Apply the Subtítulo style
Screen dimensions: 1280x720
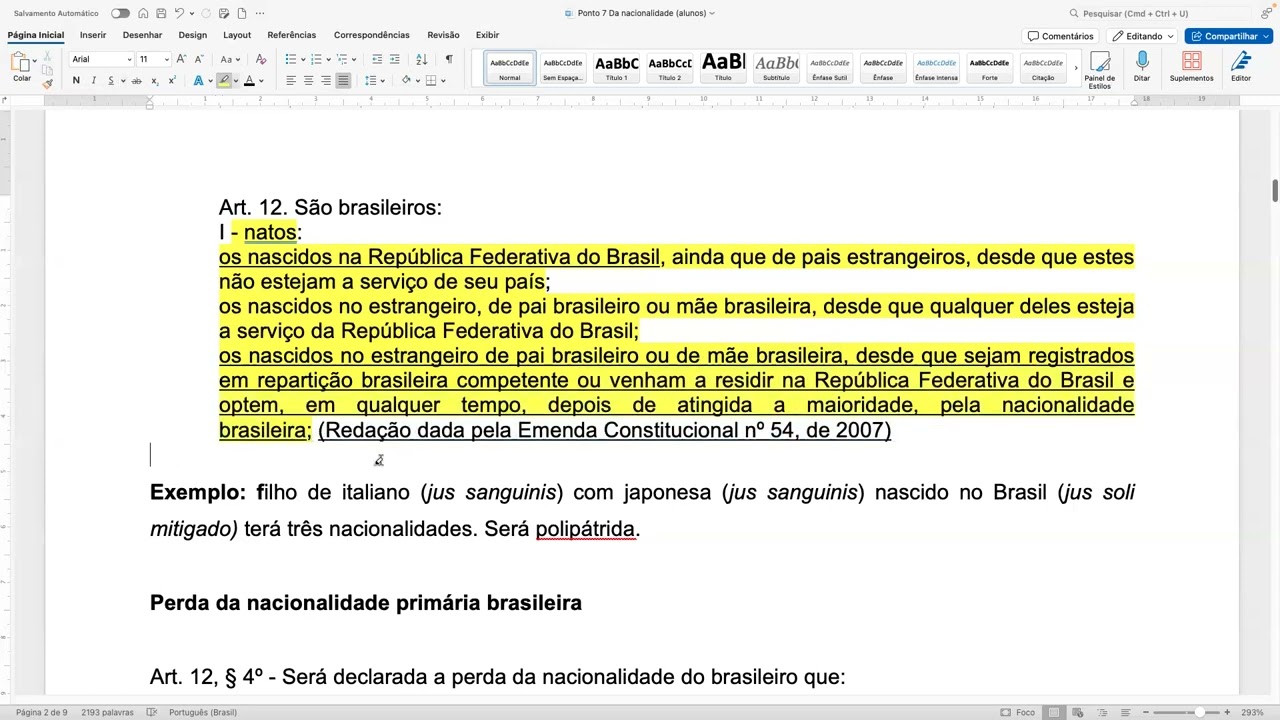click(776, 67)
